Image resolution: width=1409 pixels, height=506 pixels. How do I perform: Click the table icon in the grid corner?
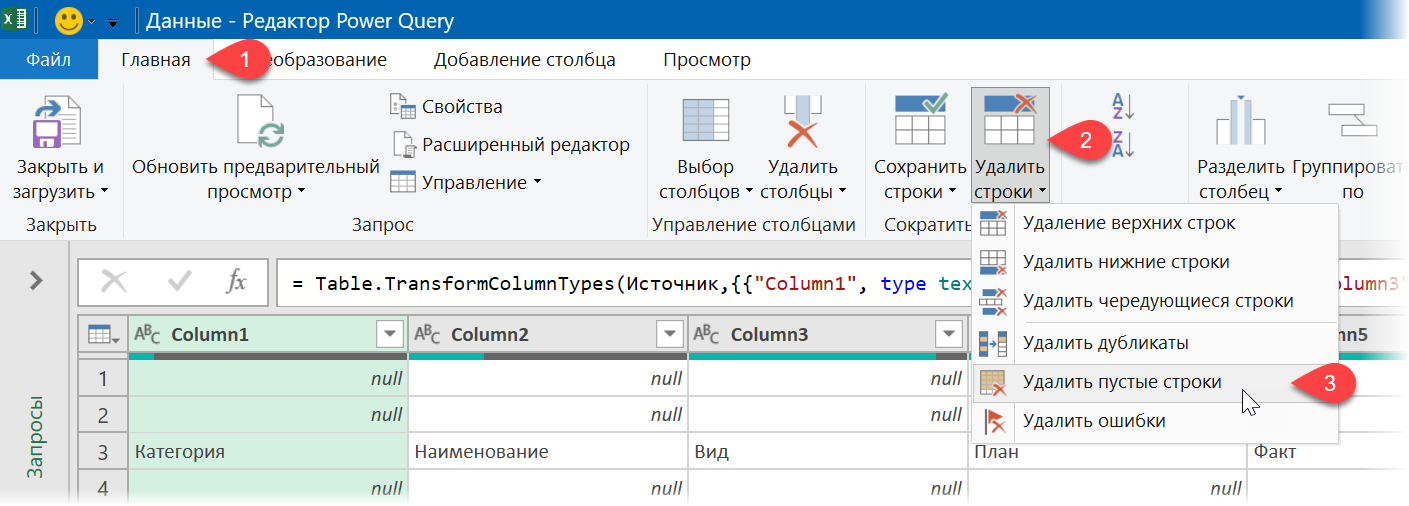pyautogui.click(x=102, y=335)
